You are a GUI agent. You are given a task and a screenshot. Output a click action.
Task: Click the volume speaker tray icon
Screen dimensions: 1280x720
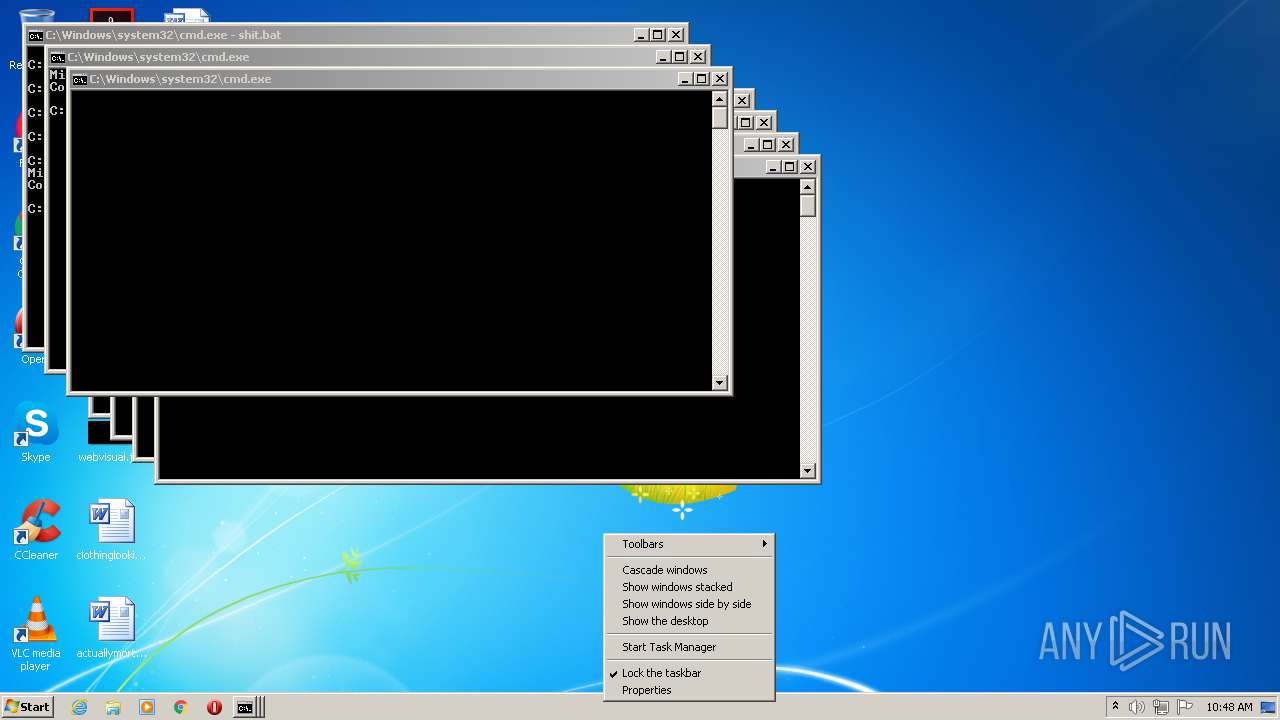pos(1137,707)
